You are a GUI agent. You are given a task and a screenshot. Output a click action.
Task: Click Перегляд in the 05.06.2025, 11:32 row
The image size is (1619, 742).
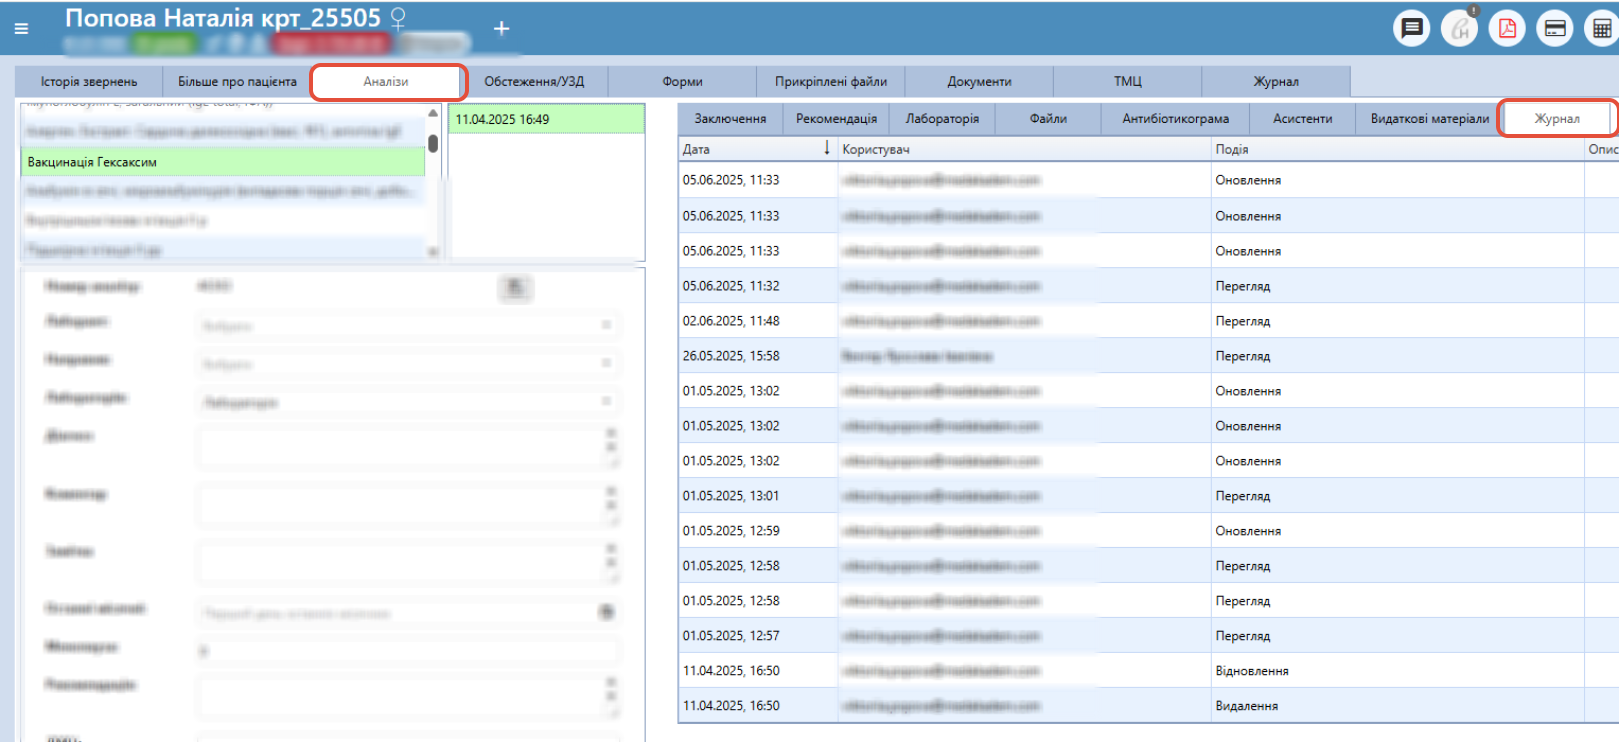(x=1243, y=286)
